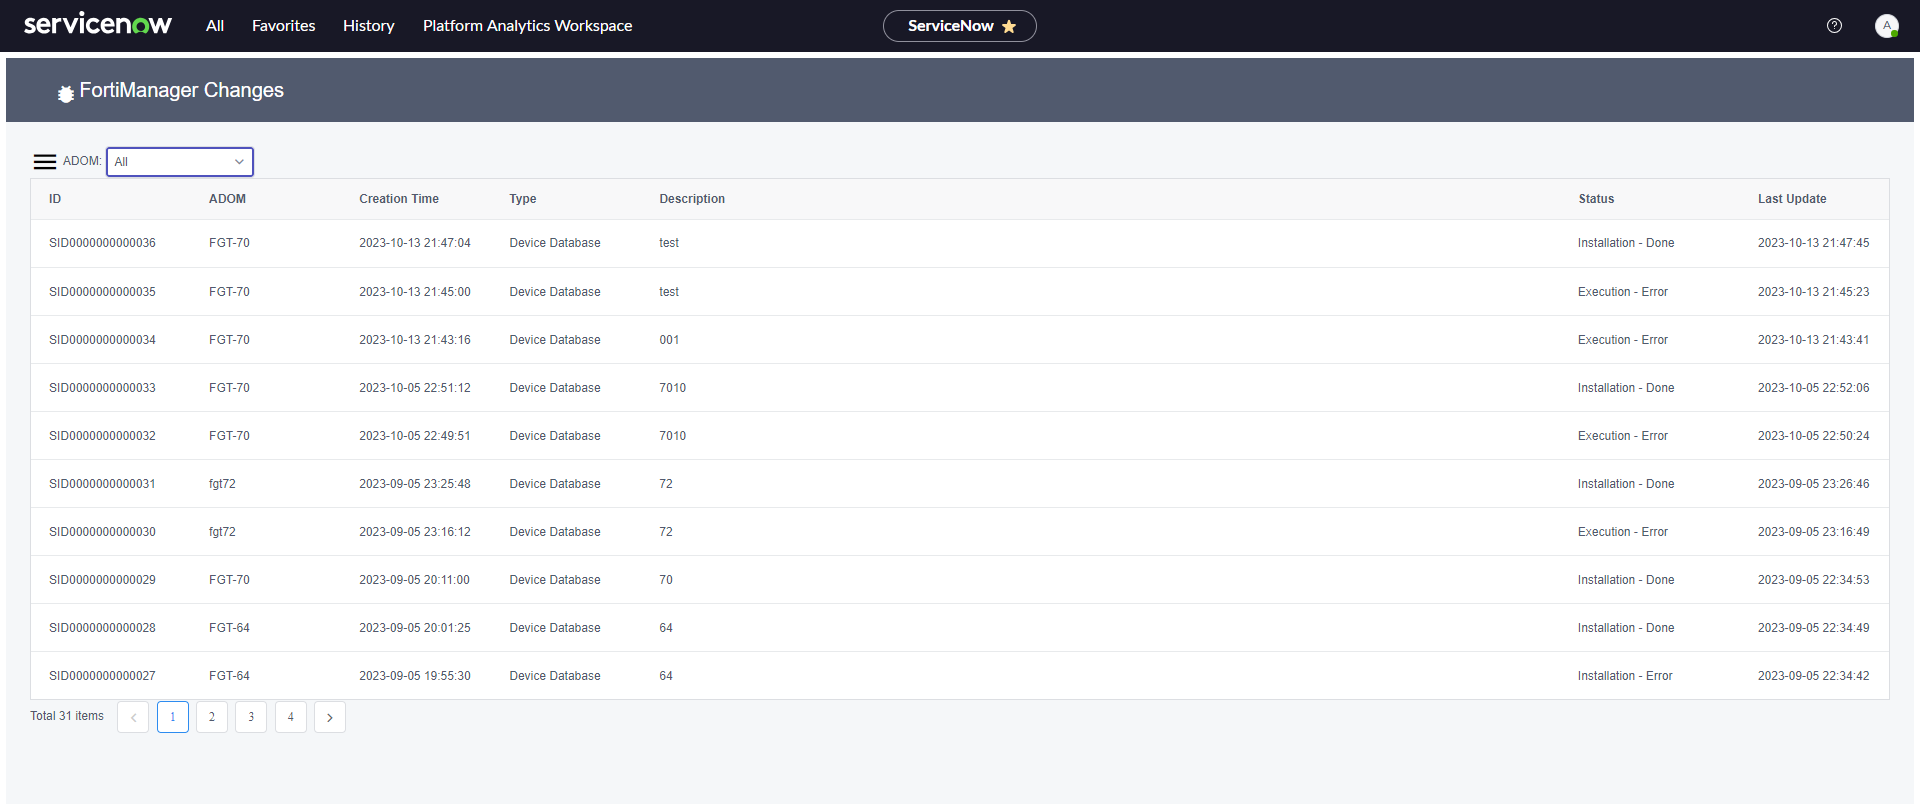The height and width of the screenshot is (804, 1920).
Task: Select row SID0000000000035
Action: [x=960, y=292]
